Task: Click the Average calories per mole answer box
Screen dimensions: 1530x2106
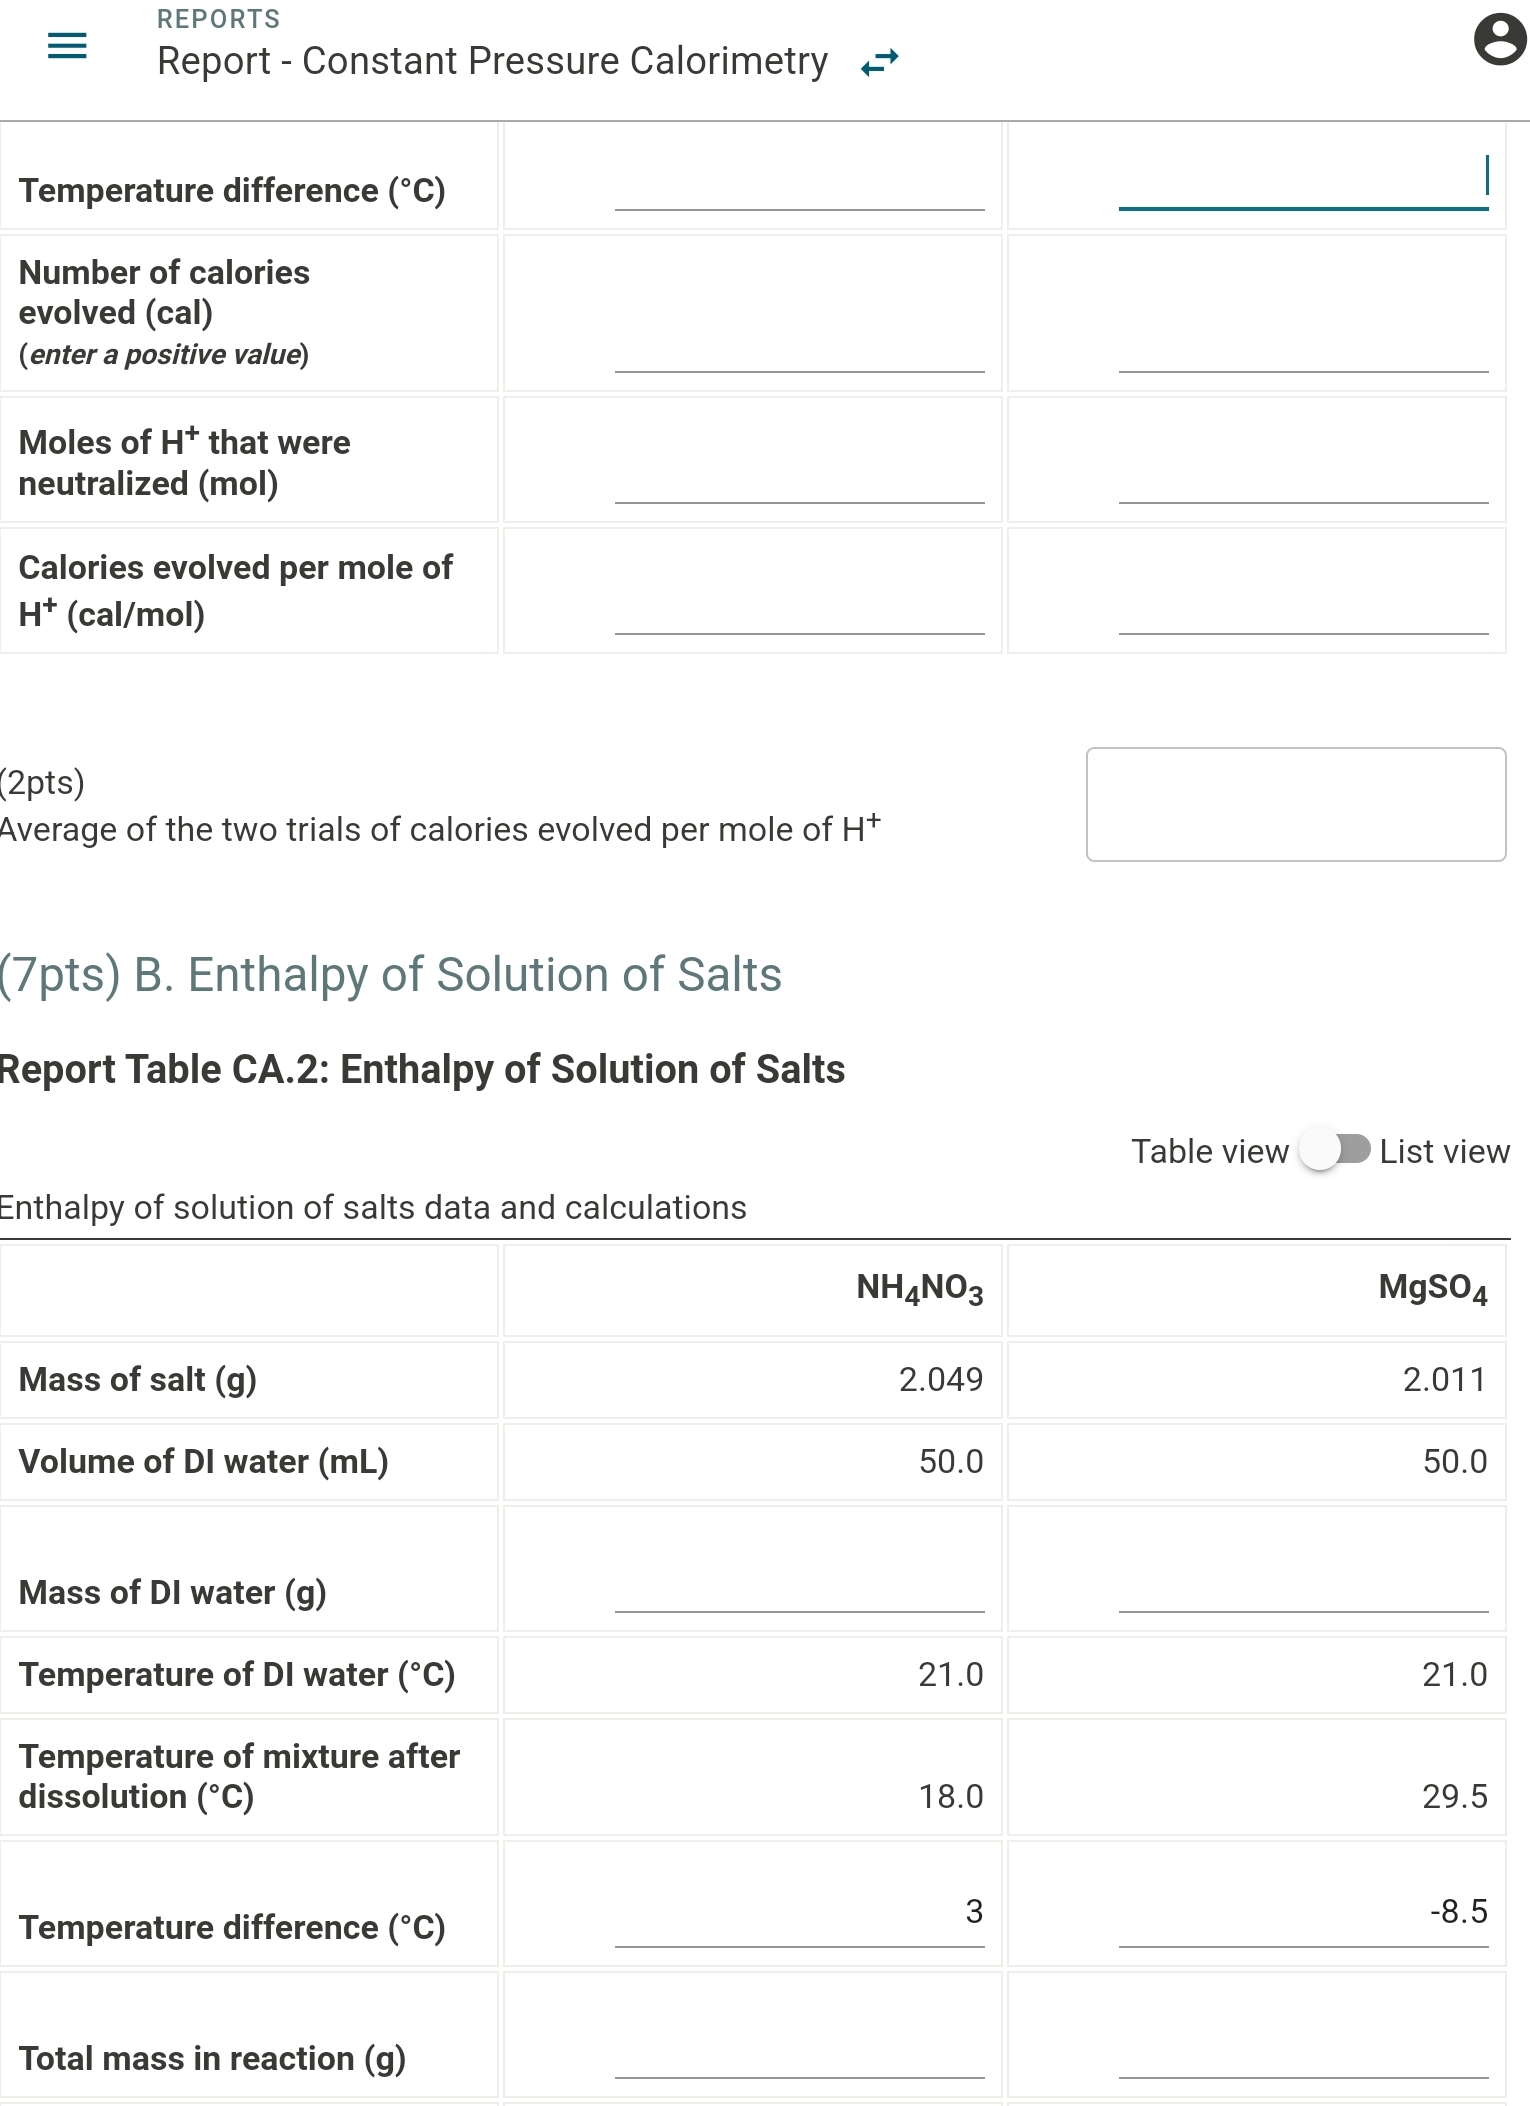Action: point(1296,805)
